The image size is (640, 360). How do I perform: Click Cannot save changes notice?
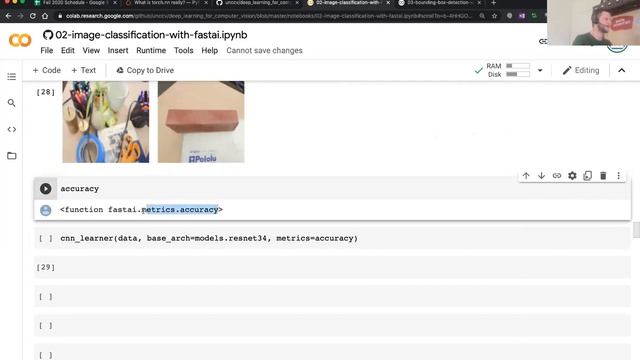click(264, 51)
